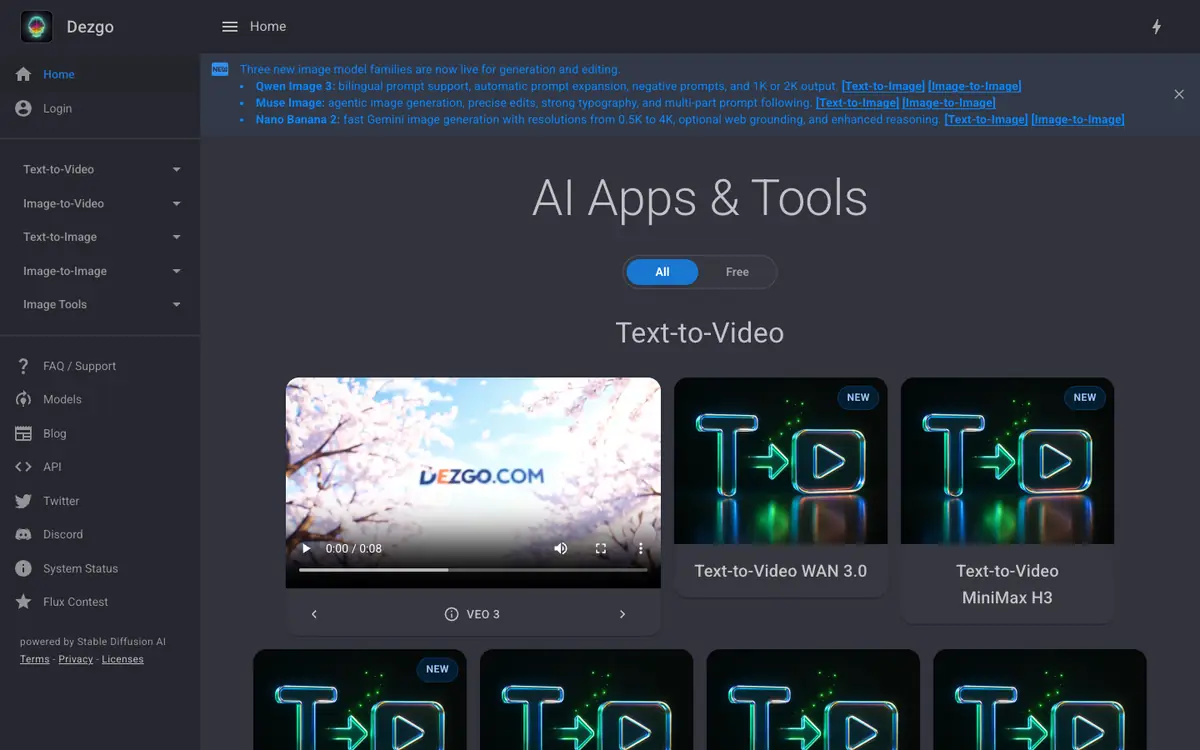Open Nano Banana 2 Image-to-Image link
The height and width of the screenshot is (750, 1200).
click(1078, 120)
